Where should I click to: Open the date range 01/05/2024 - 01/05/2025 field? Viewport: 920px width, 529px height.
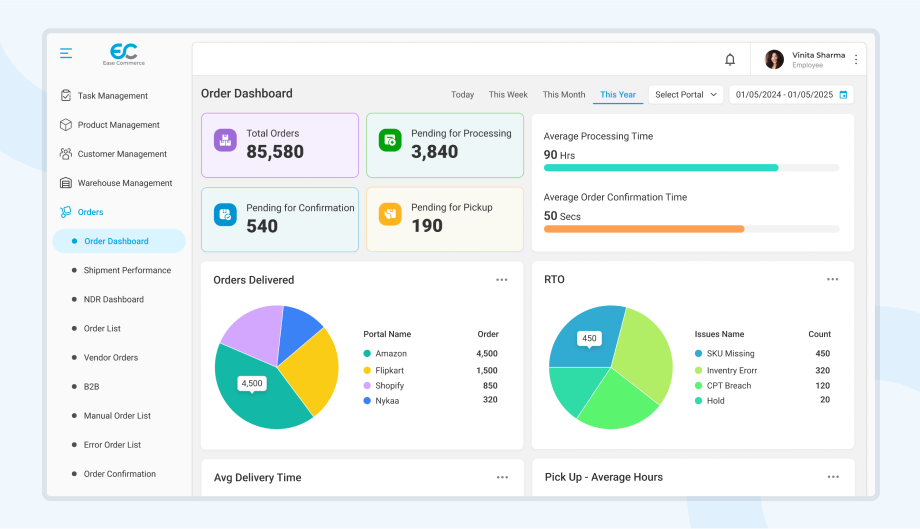point(791,94)
